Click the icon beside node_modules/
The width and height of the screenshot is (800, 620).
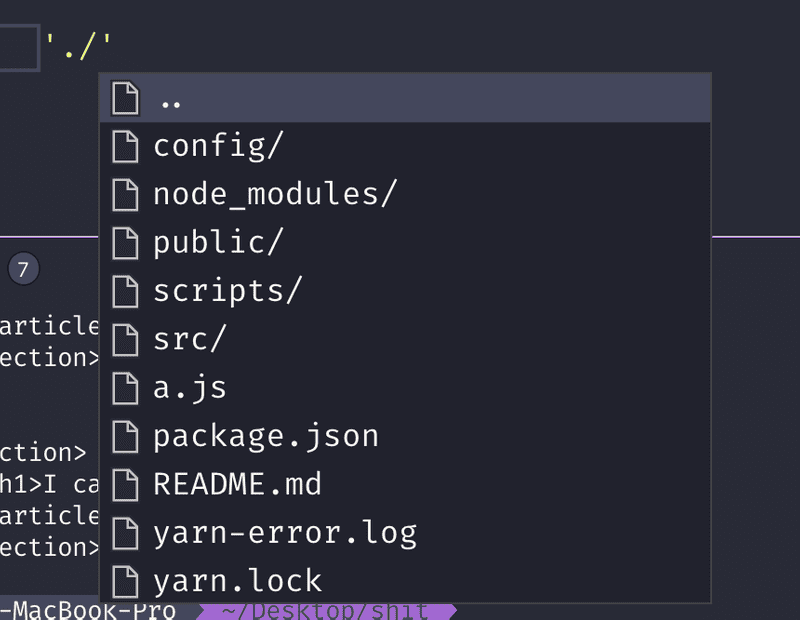click(x=125, y=194)
